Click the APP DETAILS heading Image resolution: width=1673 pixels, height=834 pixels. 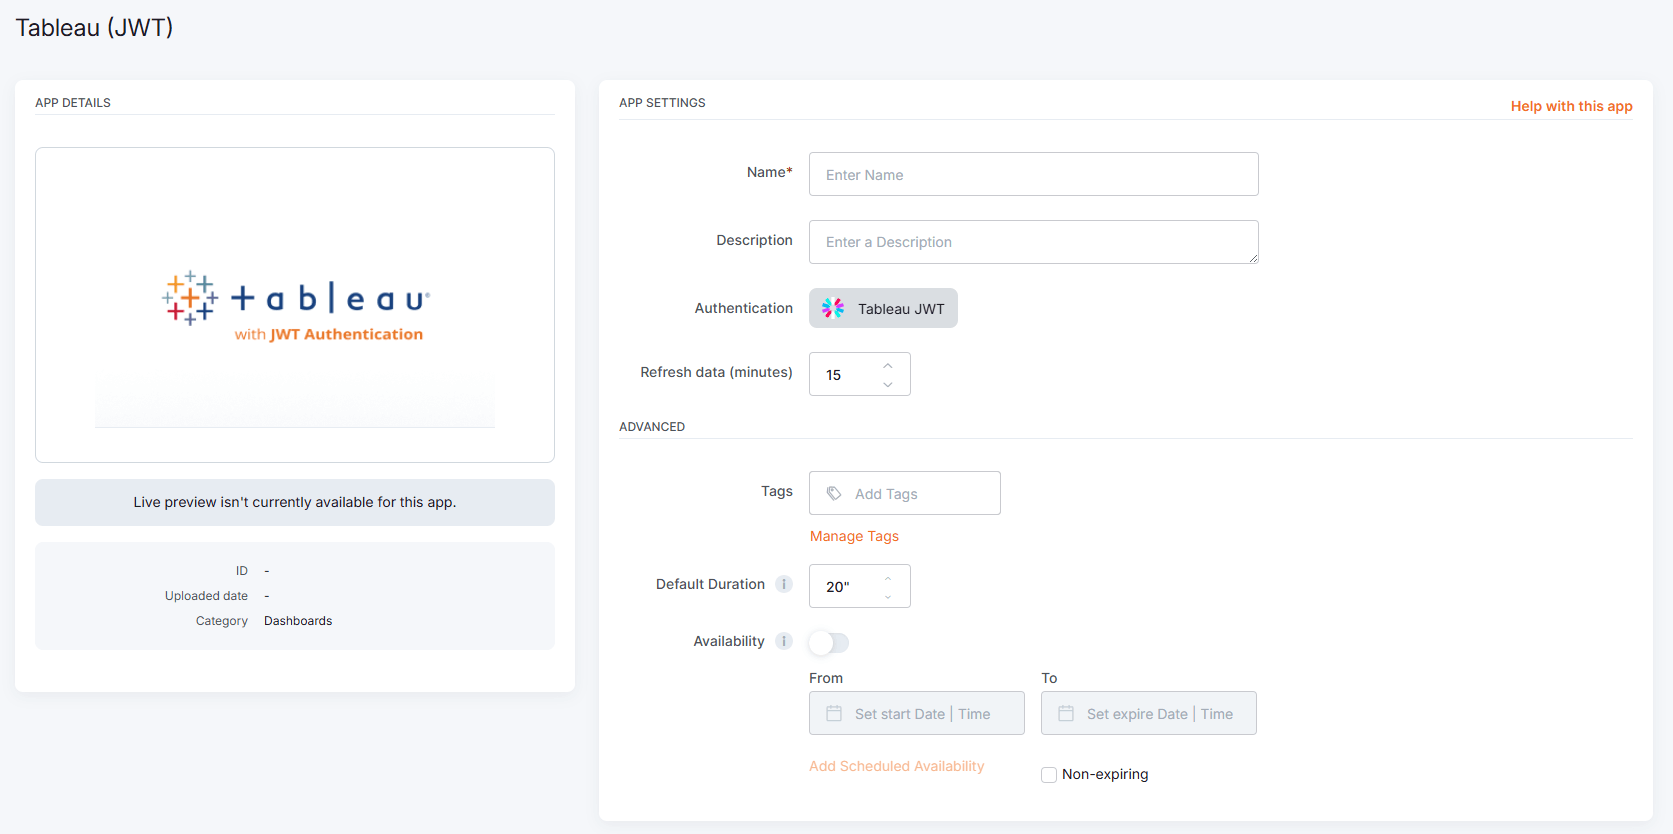pos(73,103)
